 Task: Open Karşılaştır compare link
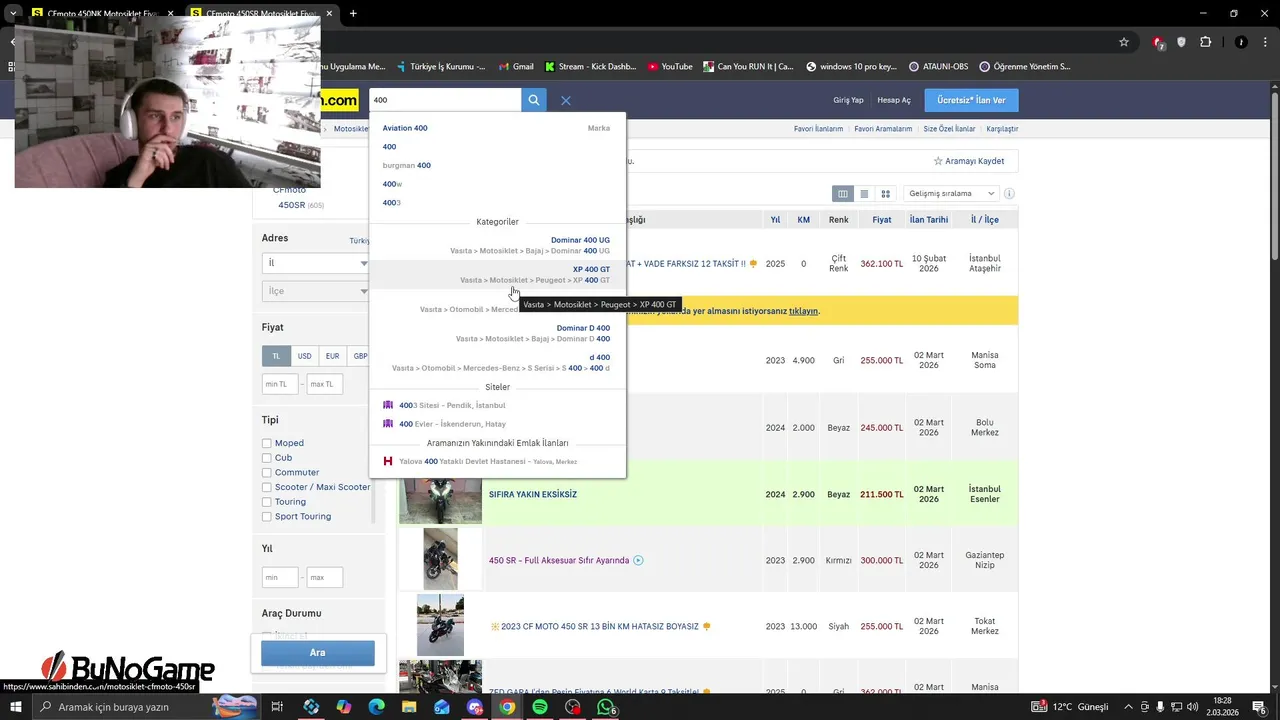click(1002, 129)
